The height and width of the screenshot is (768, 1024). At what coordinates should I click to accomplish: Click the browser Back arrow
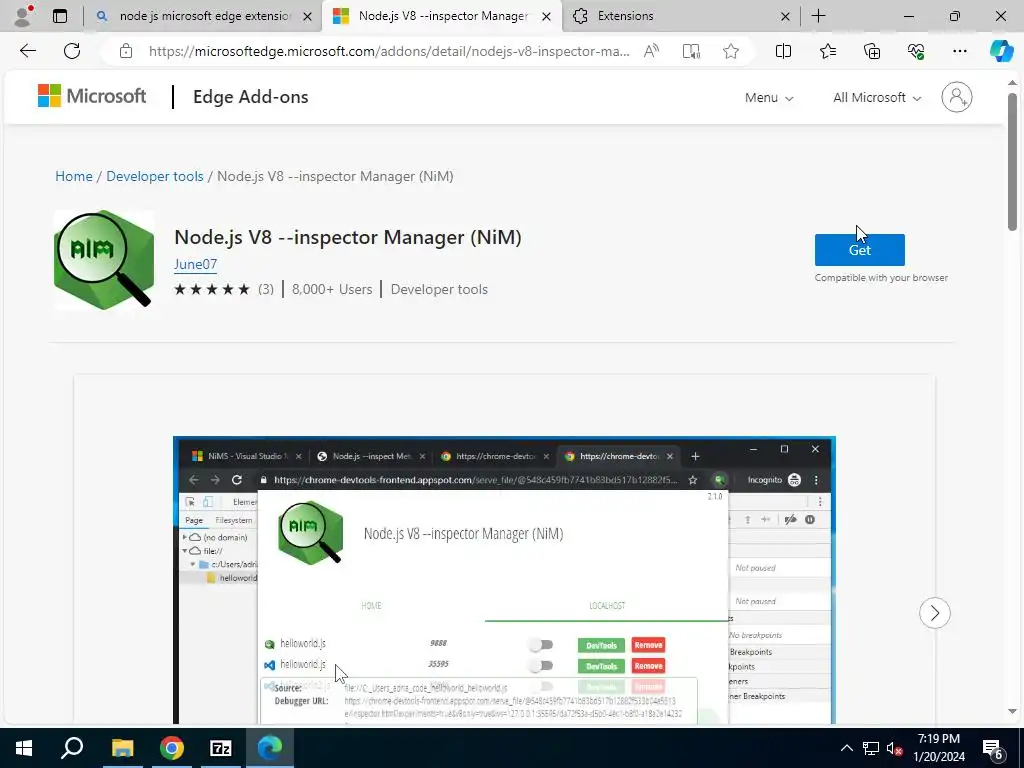[x=27, y=51]
